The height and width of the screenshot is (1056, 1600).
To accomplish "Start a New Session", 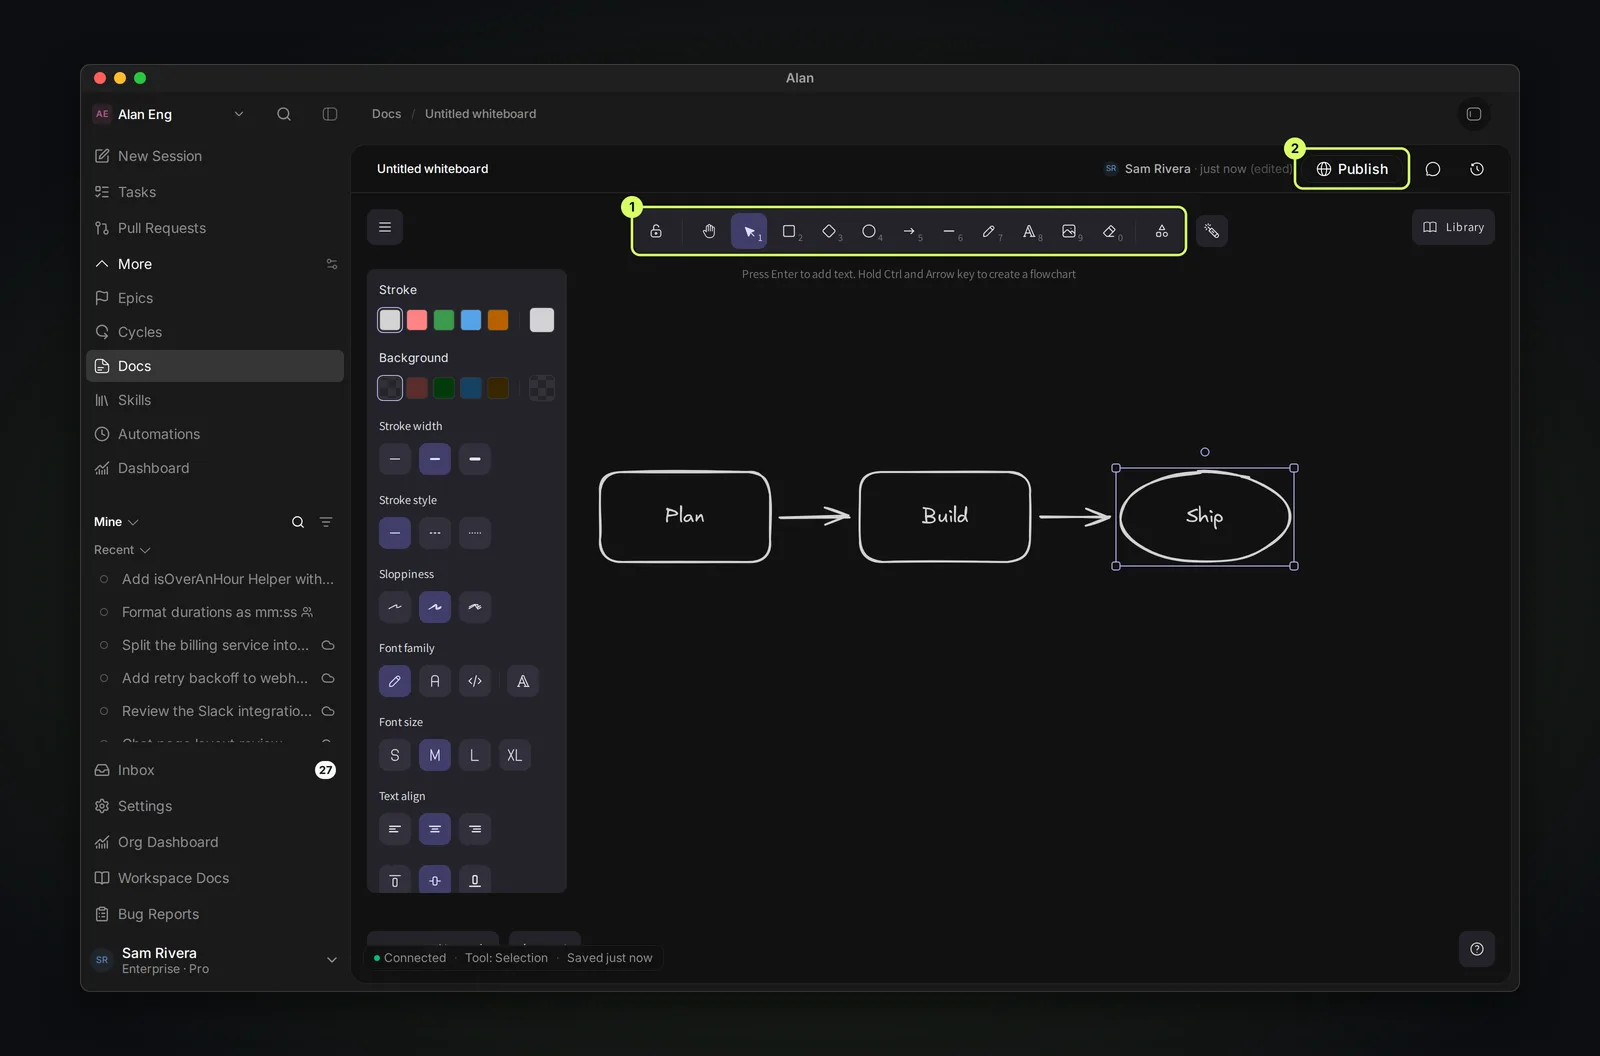I will pos(215,156).
